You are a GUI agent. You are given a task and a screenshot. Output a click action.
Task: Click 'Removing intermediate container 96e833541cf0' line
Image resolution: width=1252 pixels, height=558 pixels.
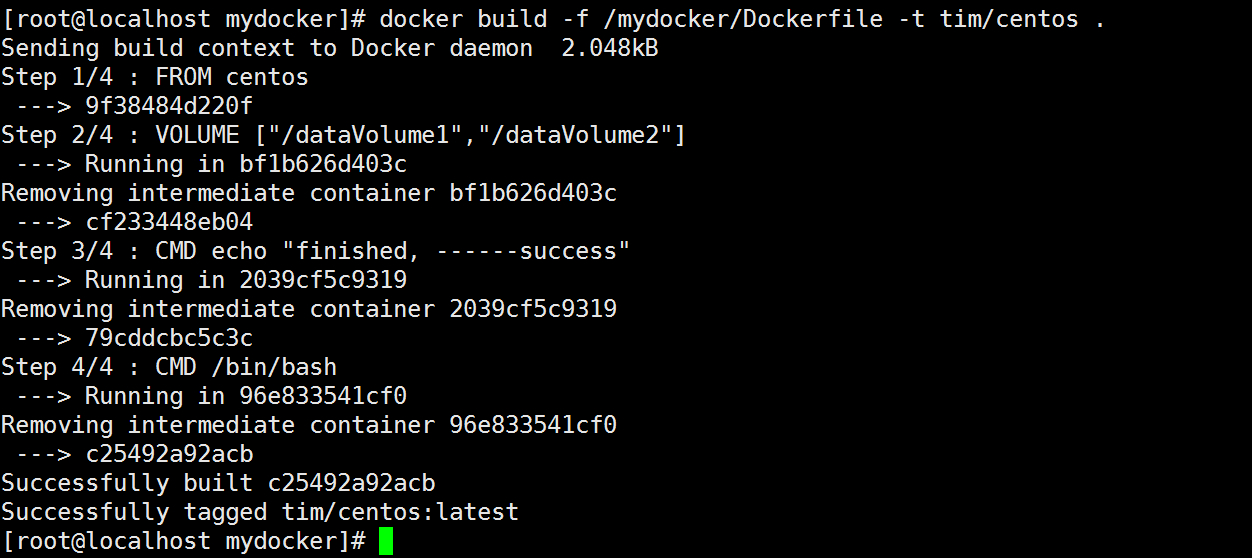(x=308, y=425)
